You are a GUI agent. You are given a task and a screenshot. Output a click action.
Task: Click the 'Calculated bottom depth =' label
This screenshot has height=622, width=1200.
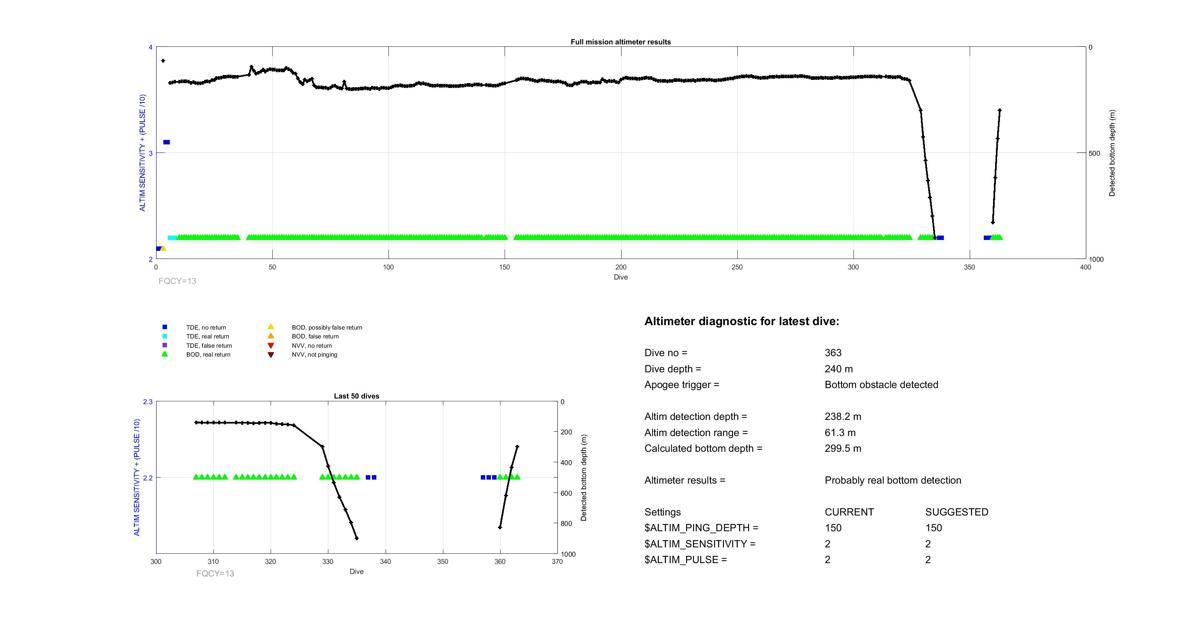click(703, 449)
